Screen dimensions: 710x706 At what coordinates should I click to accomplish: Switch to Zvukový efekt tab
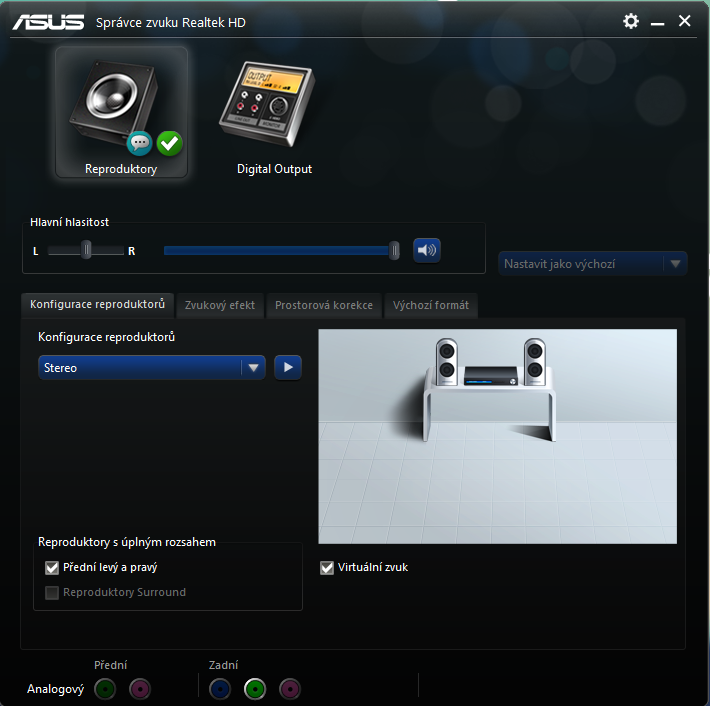click(220, 305)
